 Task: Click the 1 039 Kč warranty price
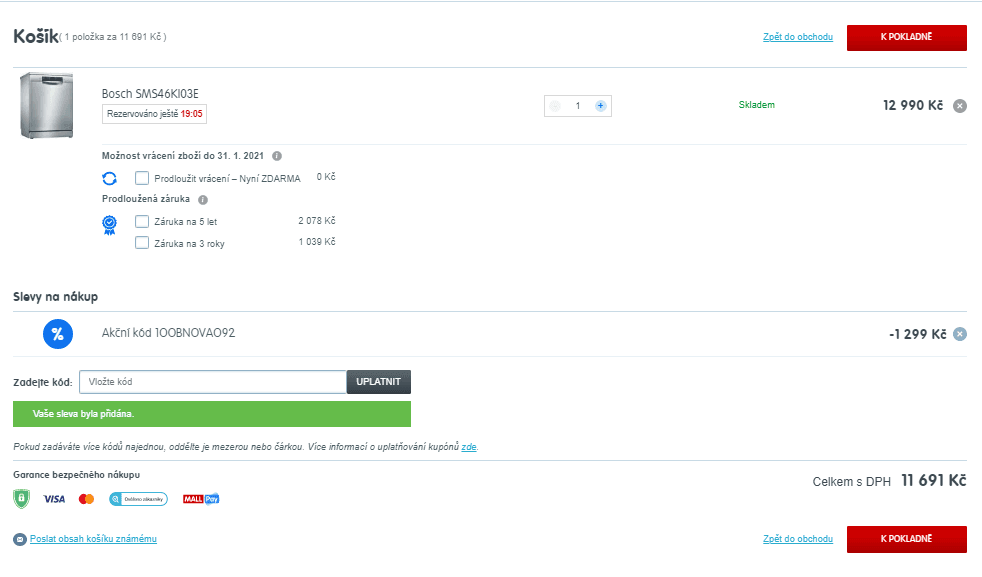click(317, 242)
